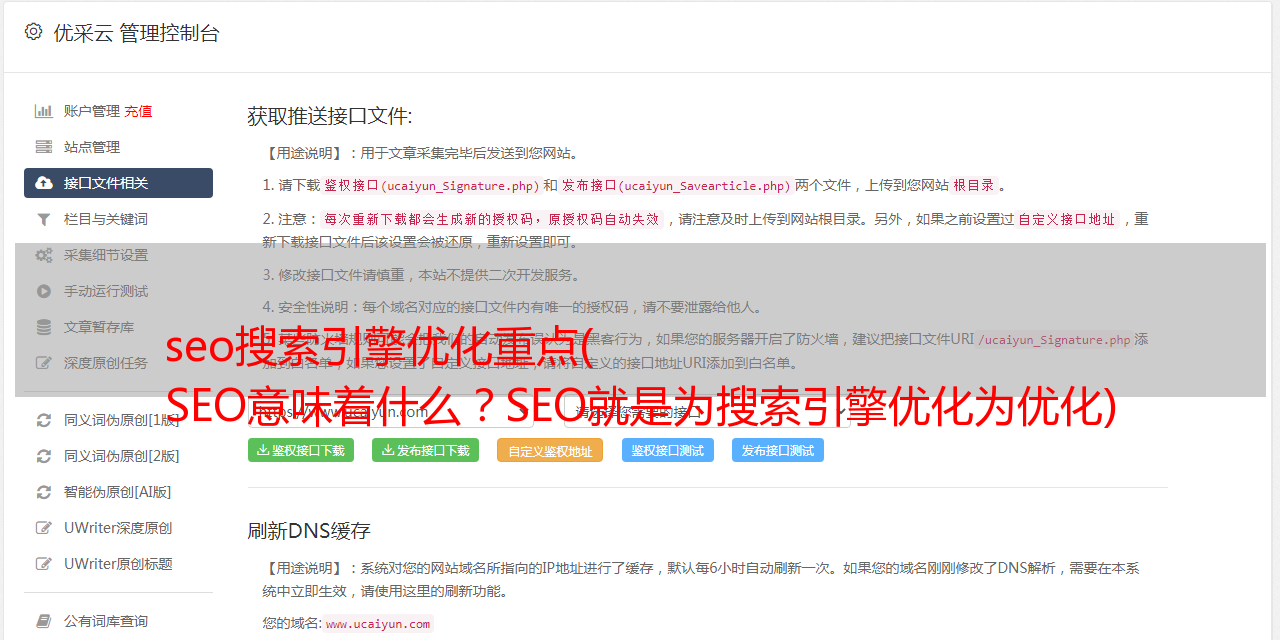Click the database icon of 文章暂存库

tap(44, 327)
